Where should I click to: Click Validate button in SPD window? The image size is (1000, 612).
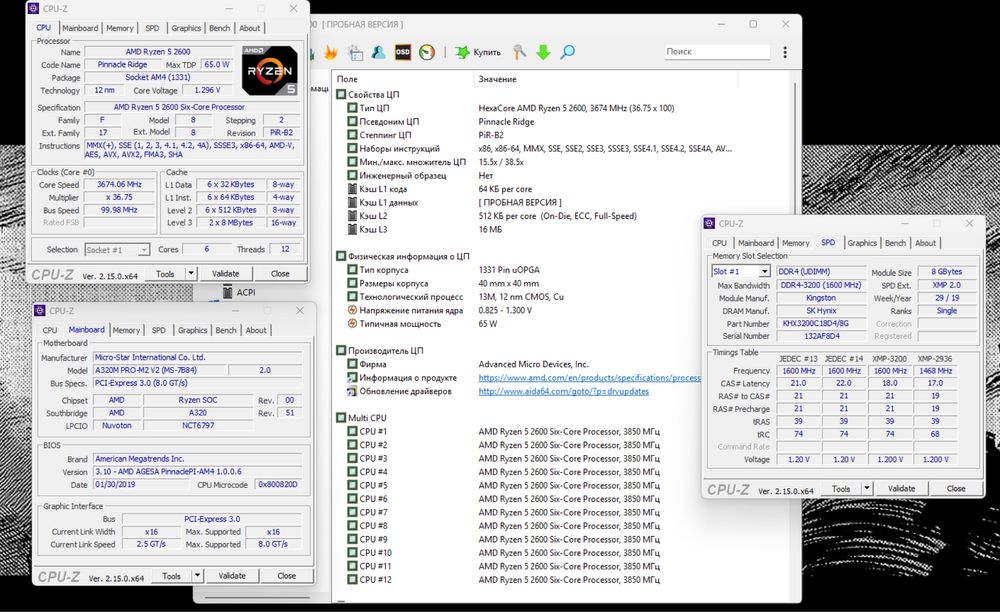point(901,489)
